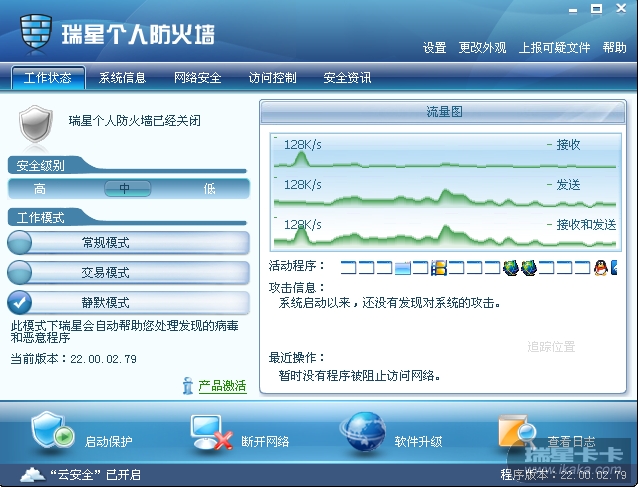The width and height of the screenshot is (638, 488).
Task: Click the 安全级别 section label
Action: pos(40,166)
